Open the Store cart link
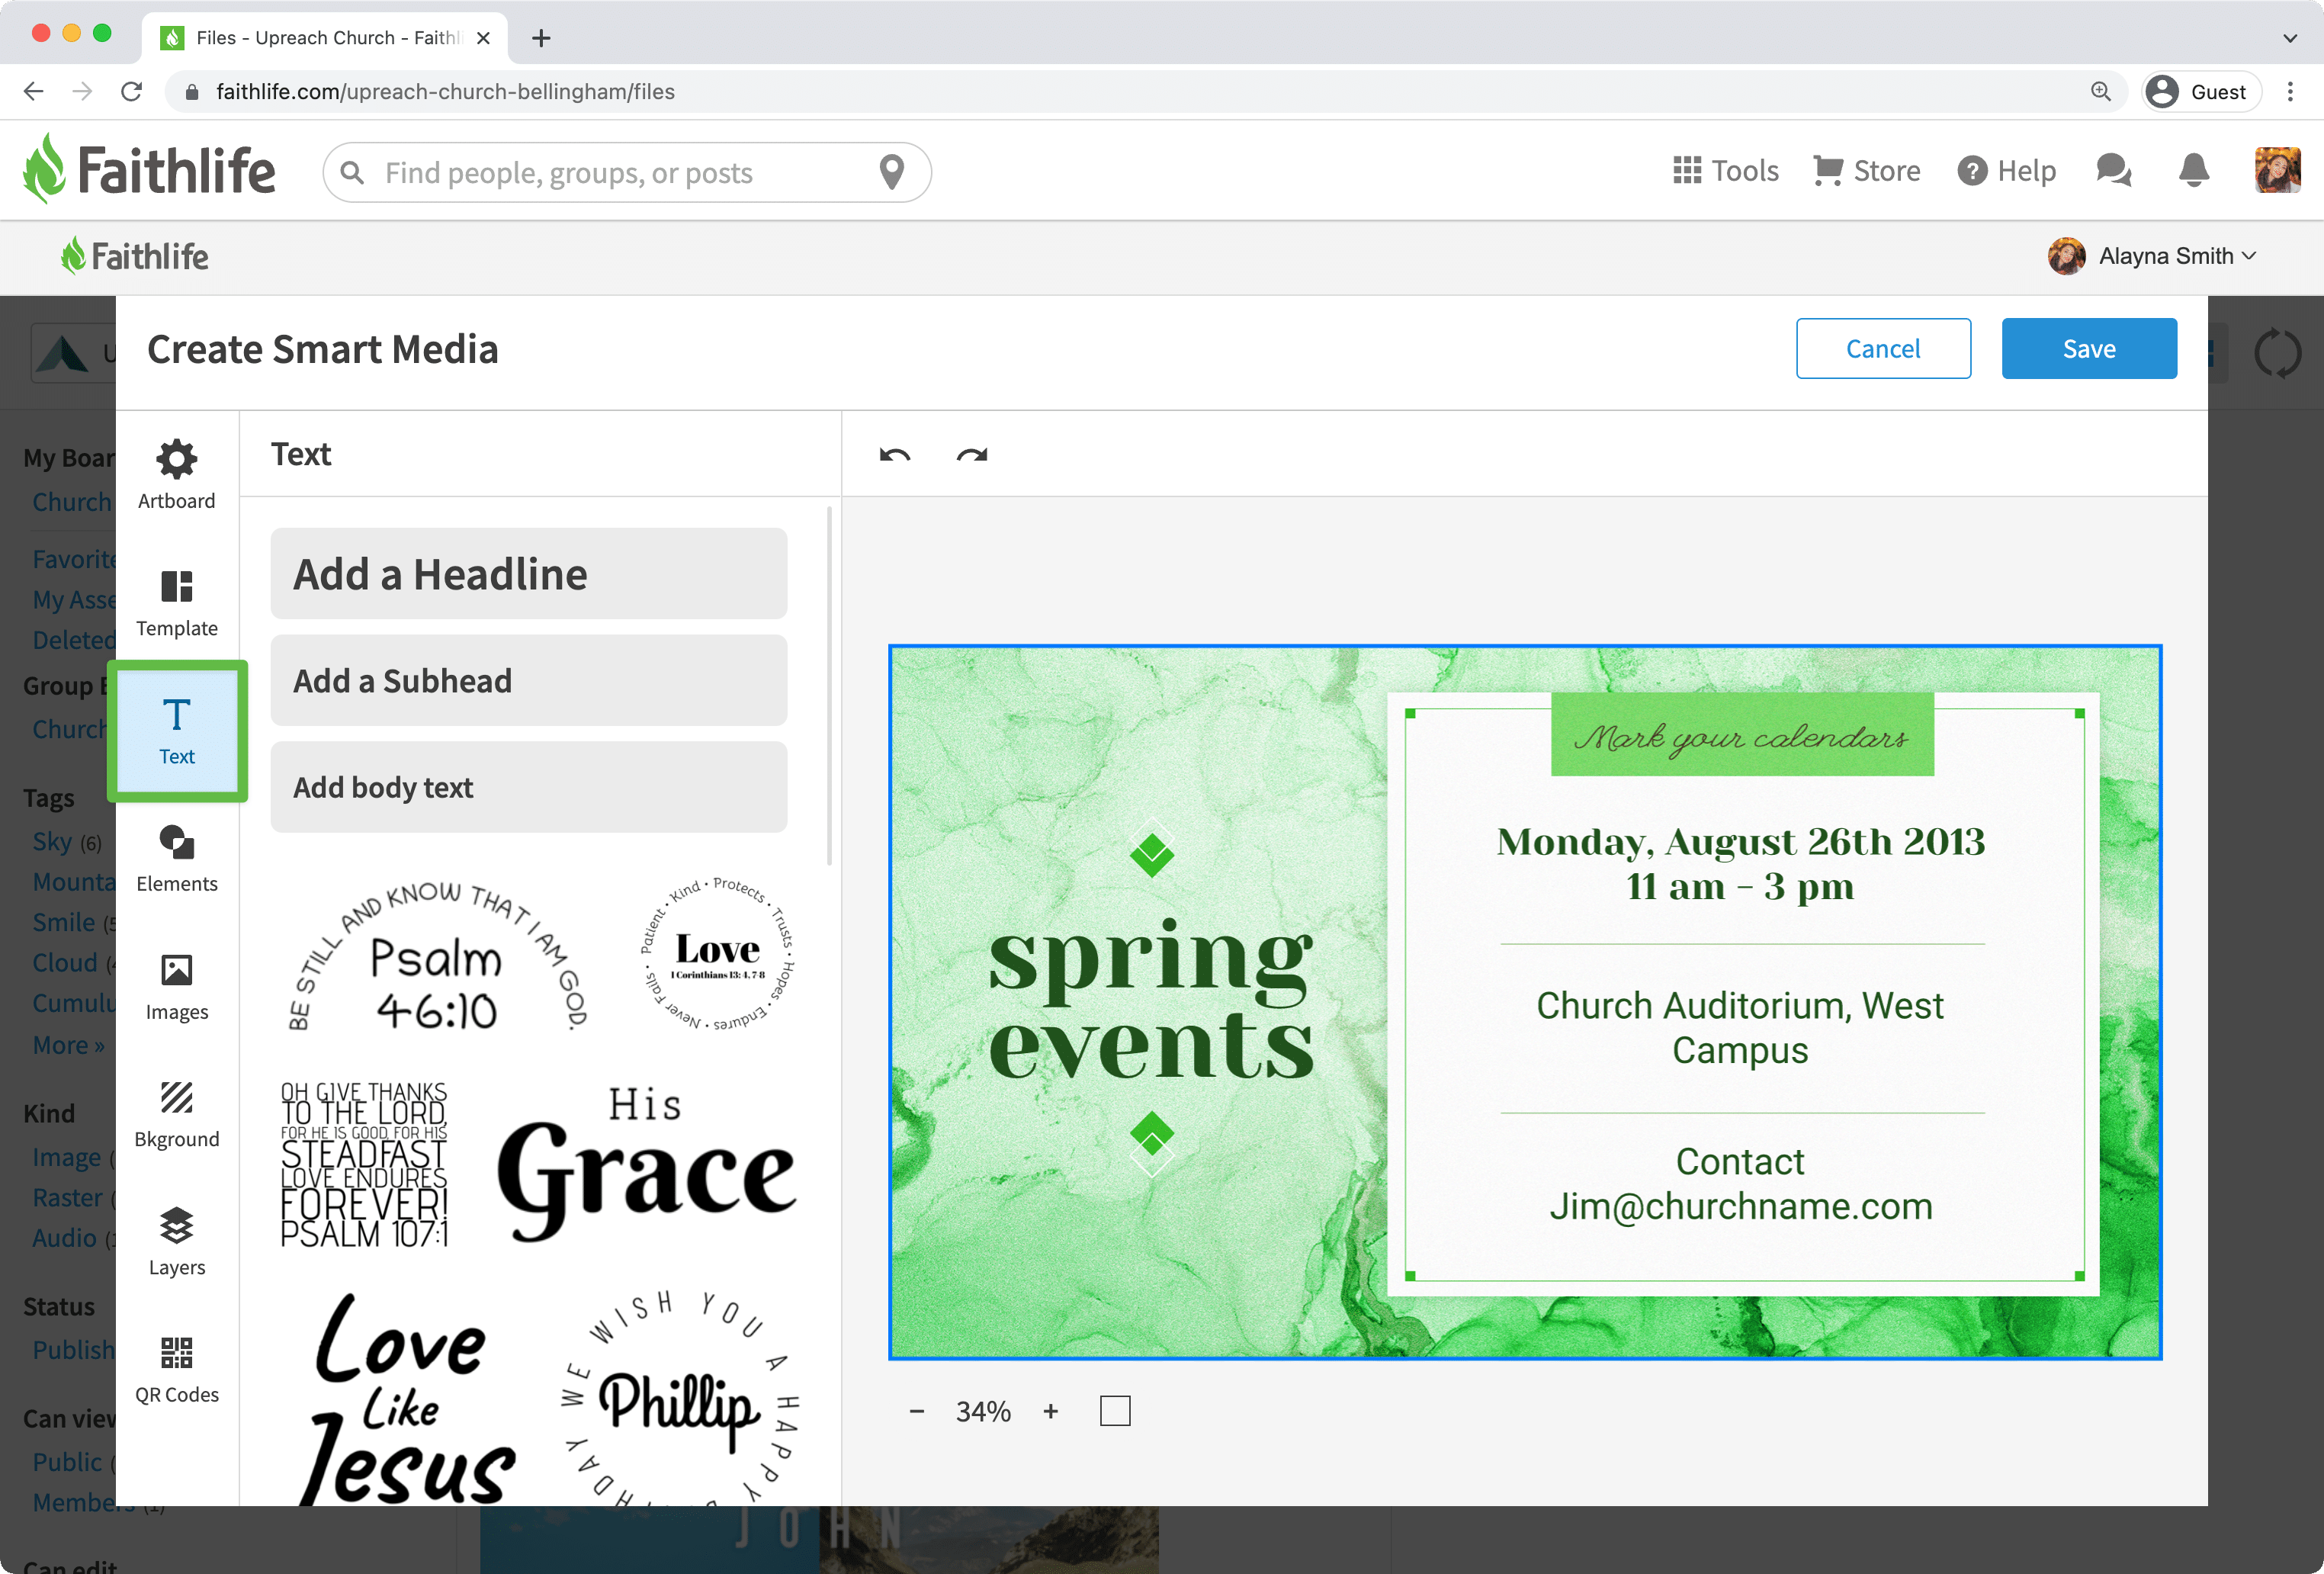 pyautogui.click(x=1866, y=171)
